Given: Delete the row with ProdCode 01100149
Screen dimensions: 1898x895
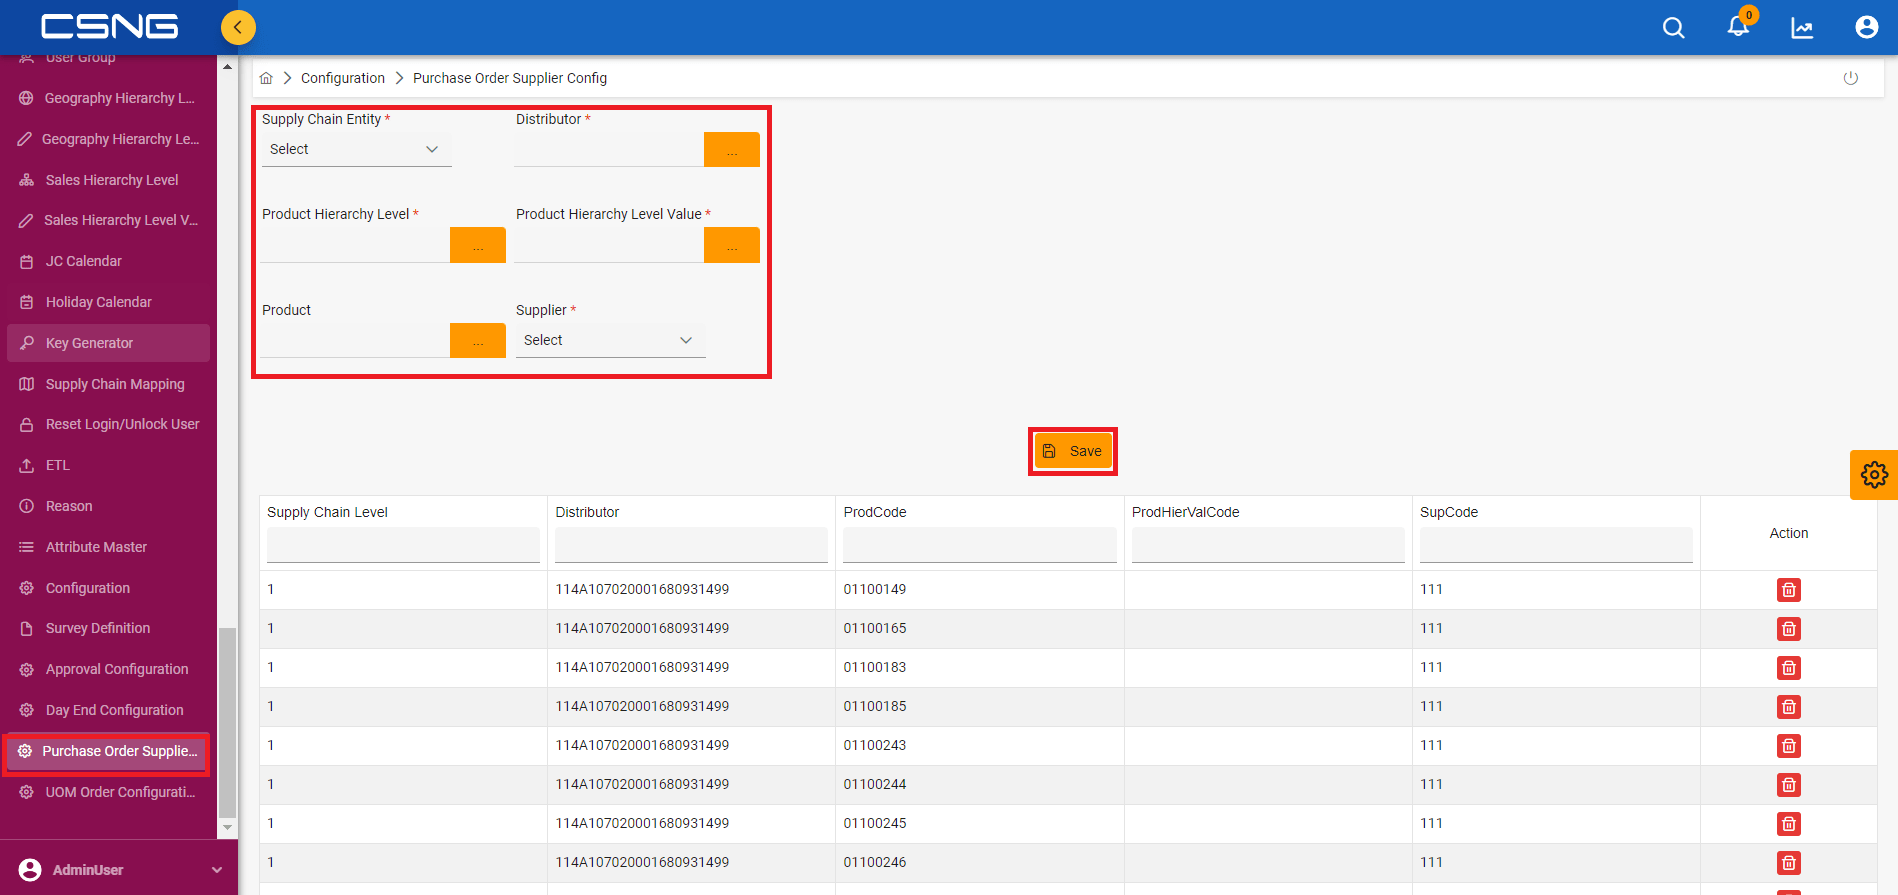Looking at the screenshot, I should click(x=1789, y=590).
